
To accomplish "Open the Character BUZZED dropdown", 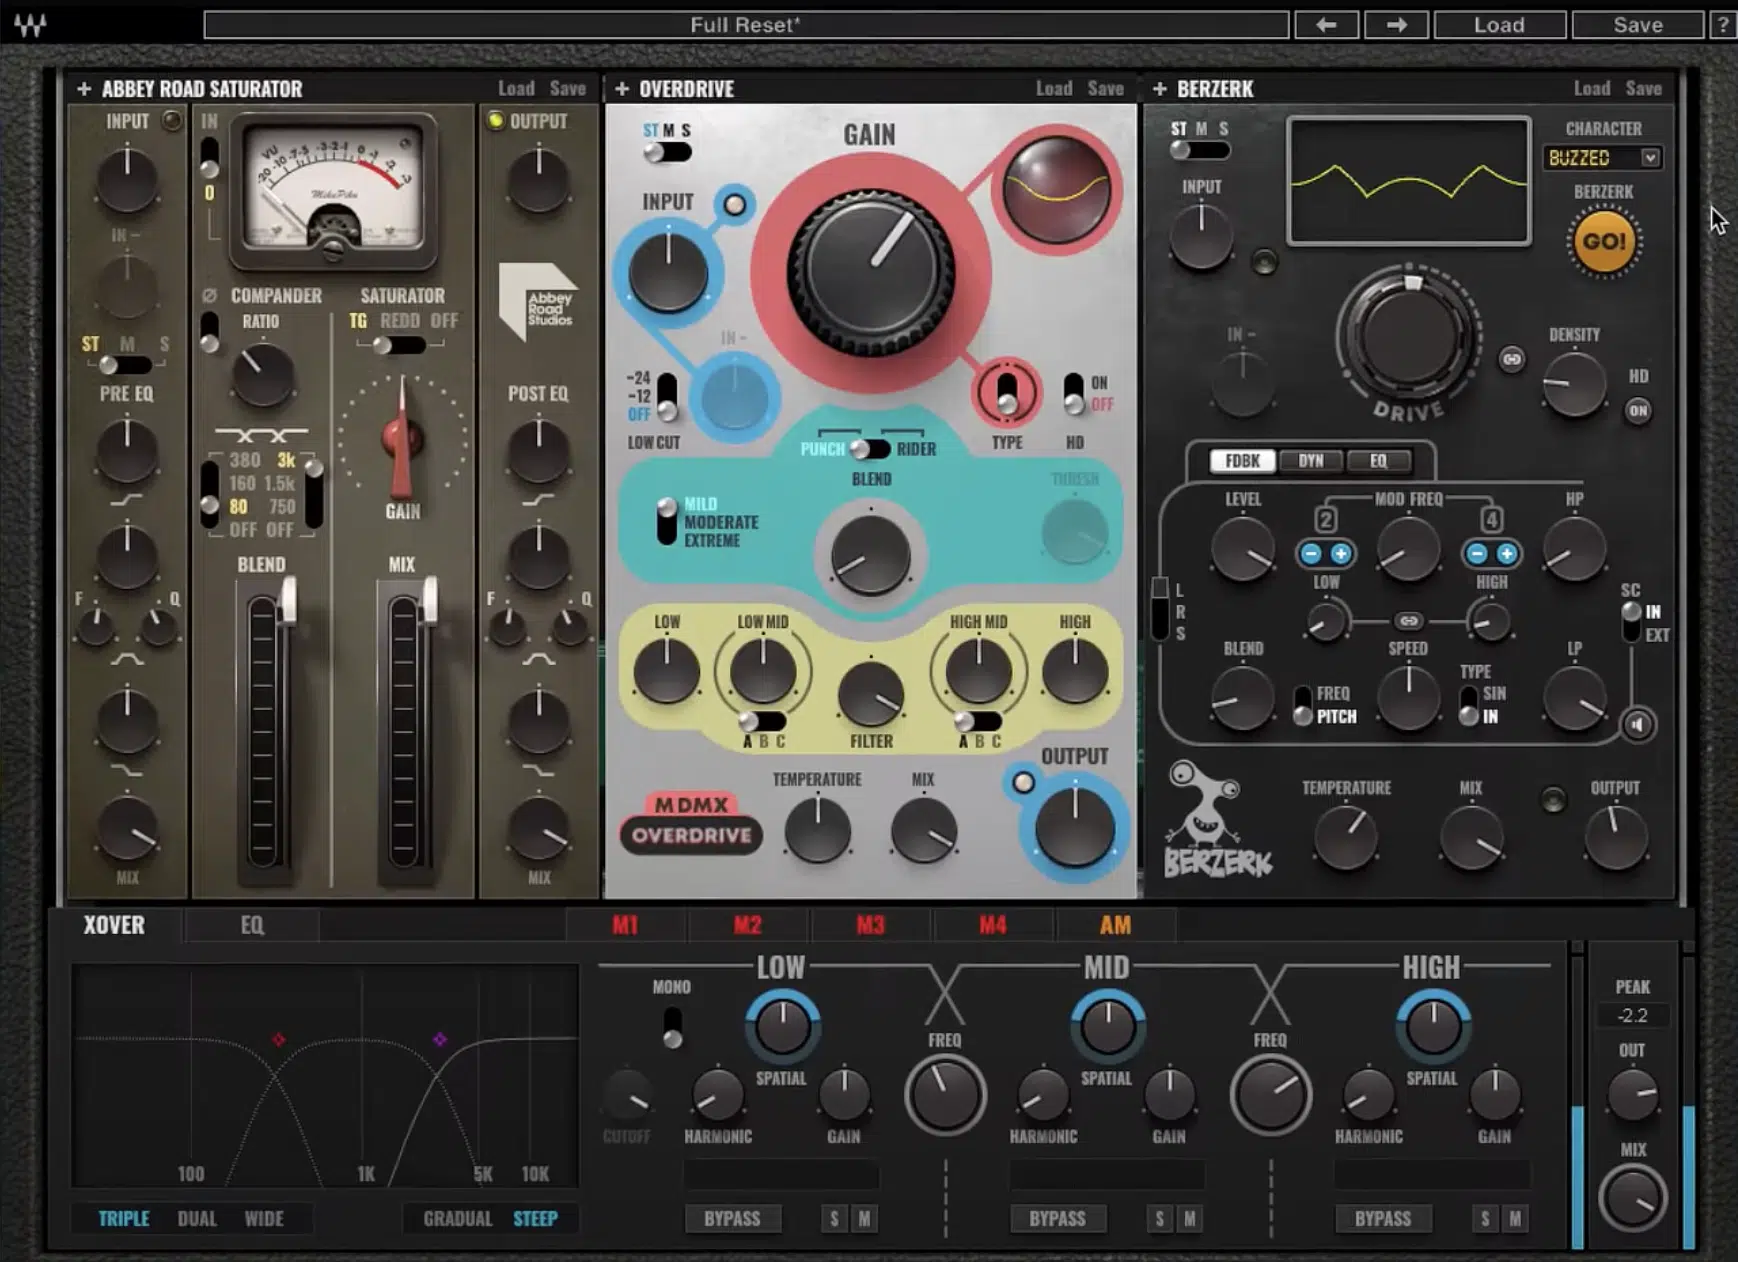I will click(x=1602, y=157).
